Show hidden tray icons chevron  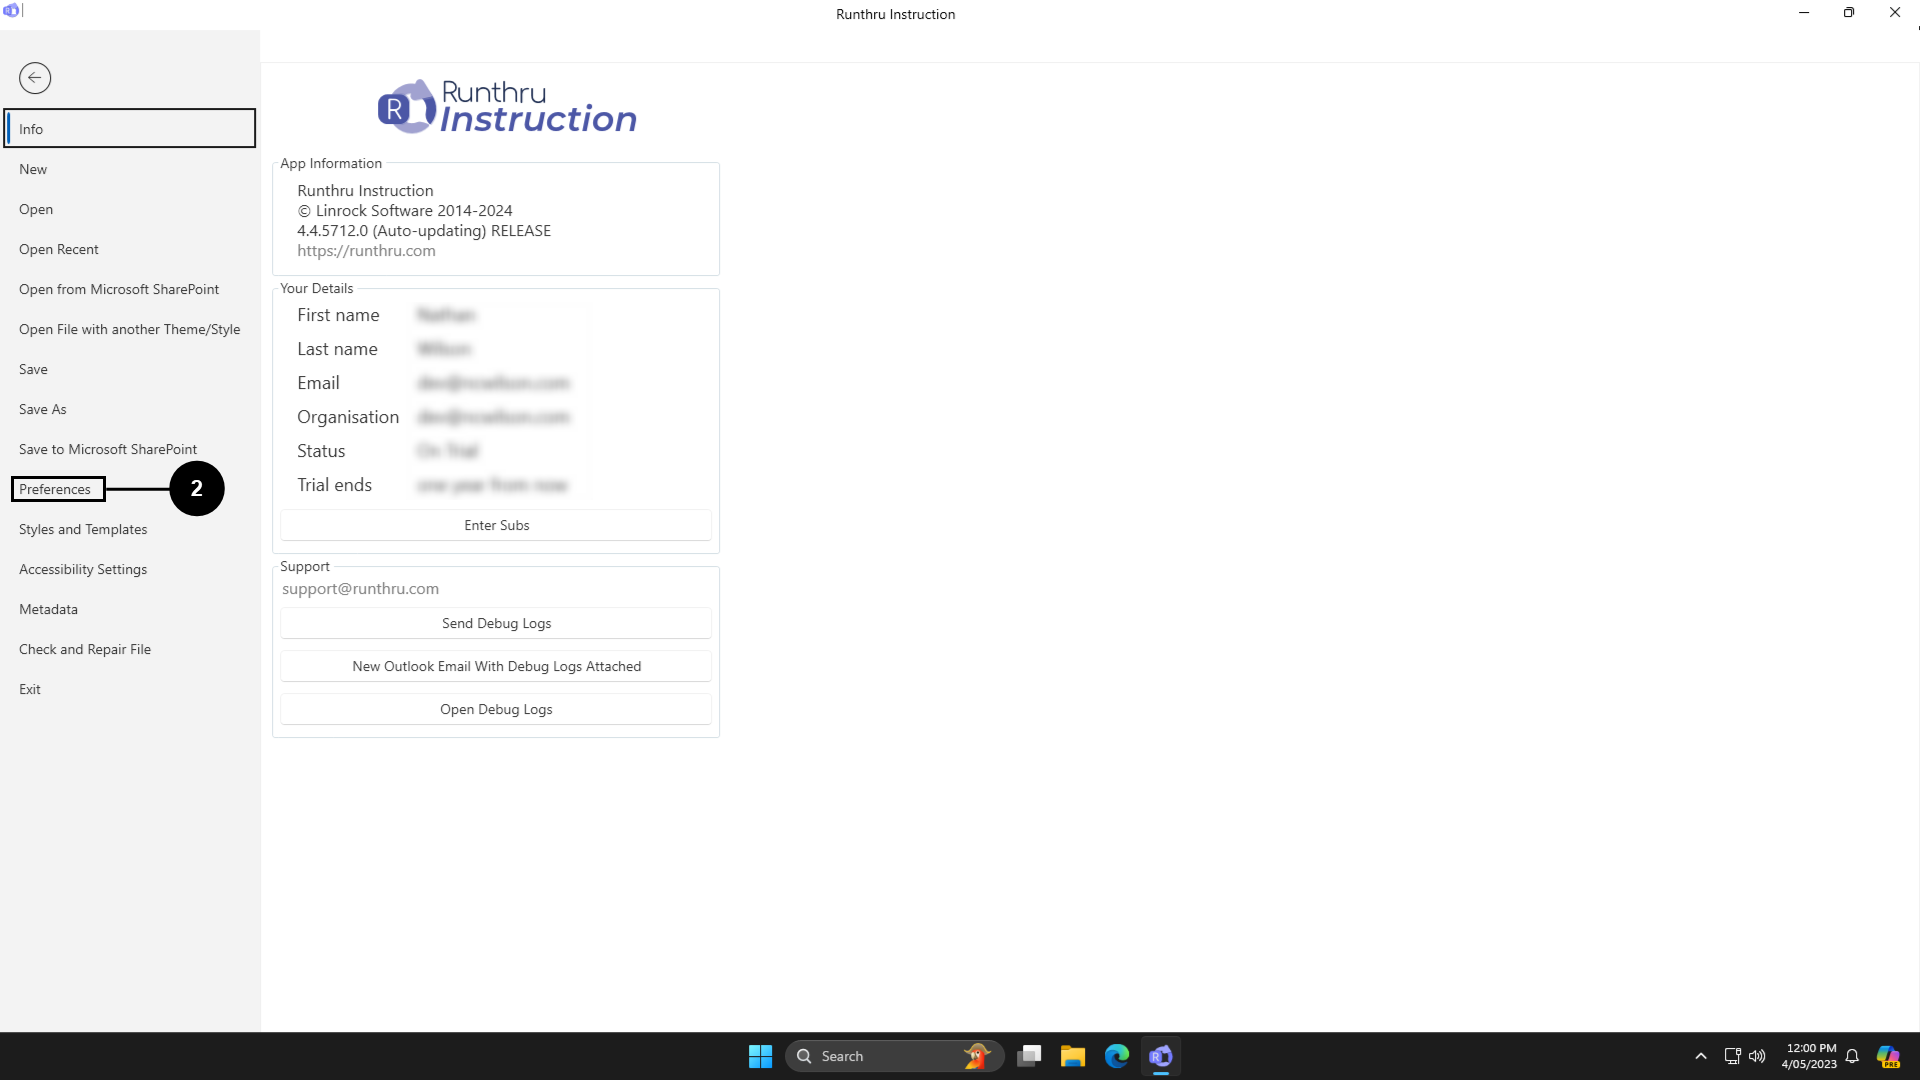coord(1701,1056)
